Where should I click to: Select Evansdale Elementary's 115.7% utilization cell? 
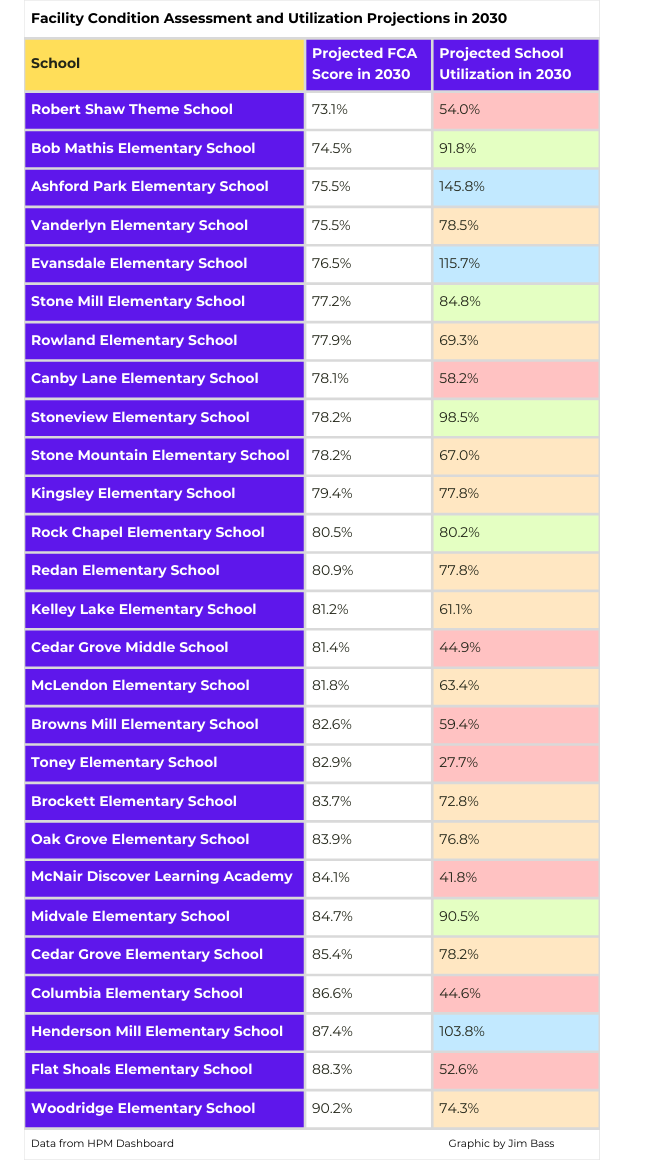516,263
